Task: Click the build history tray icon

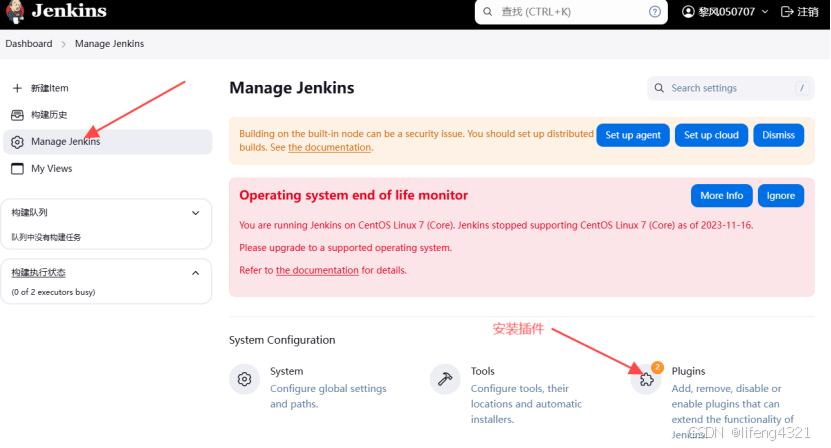Action: tap(17, 115)
